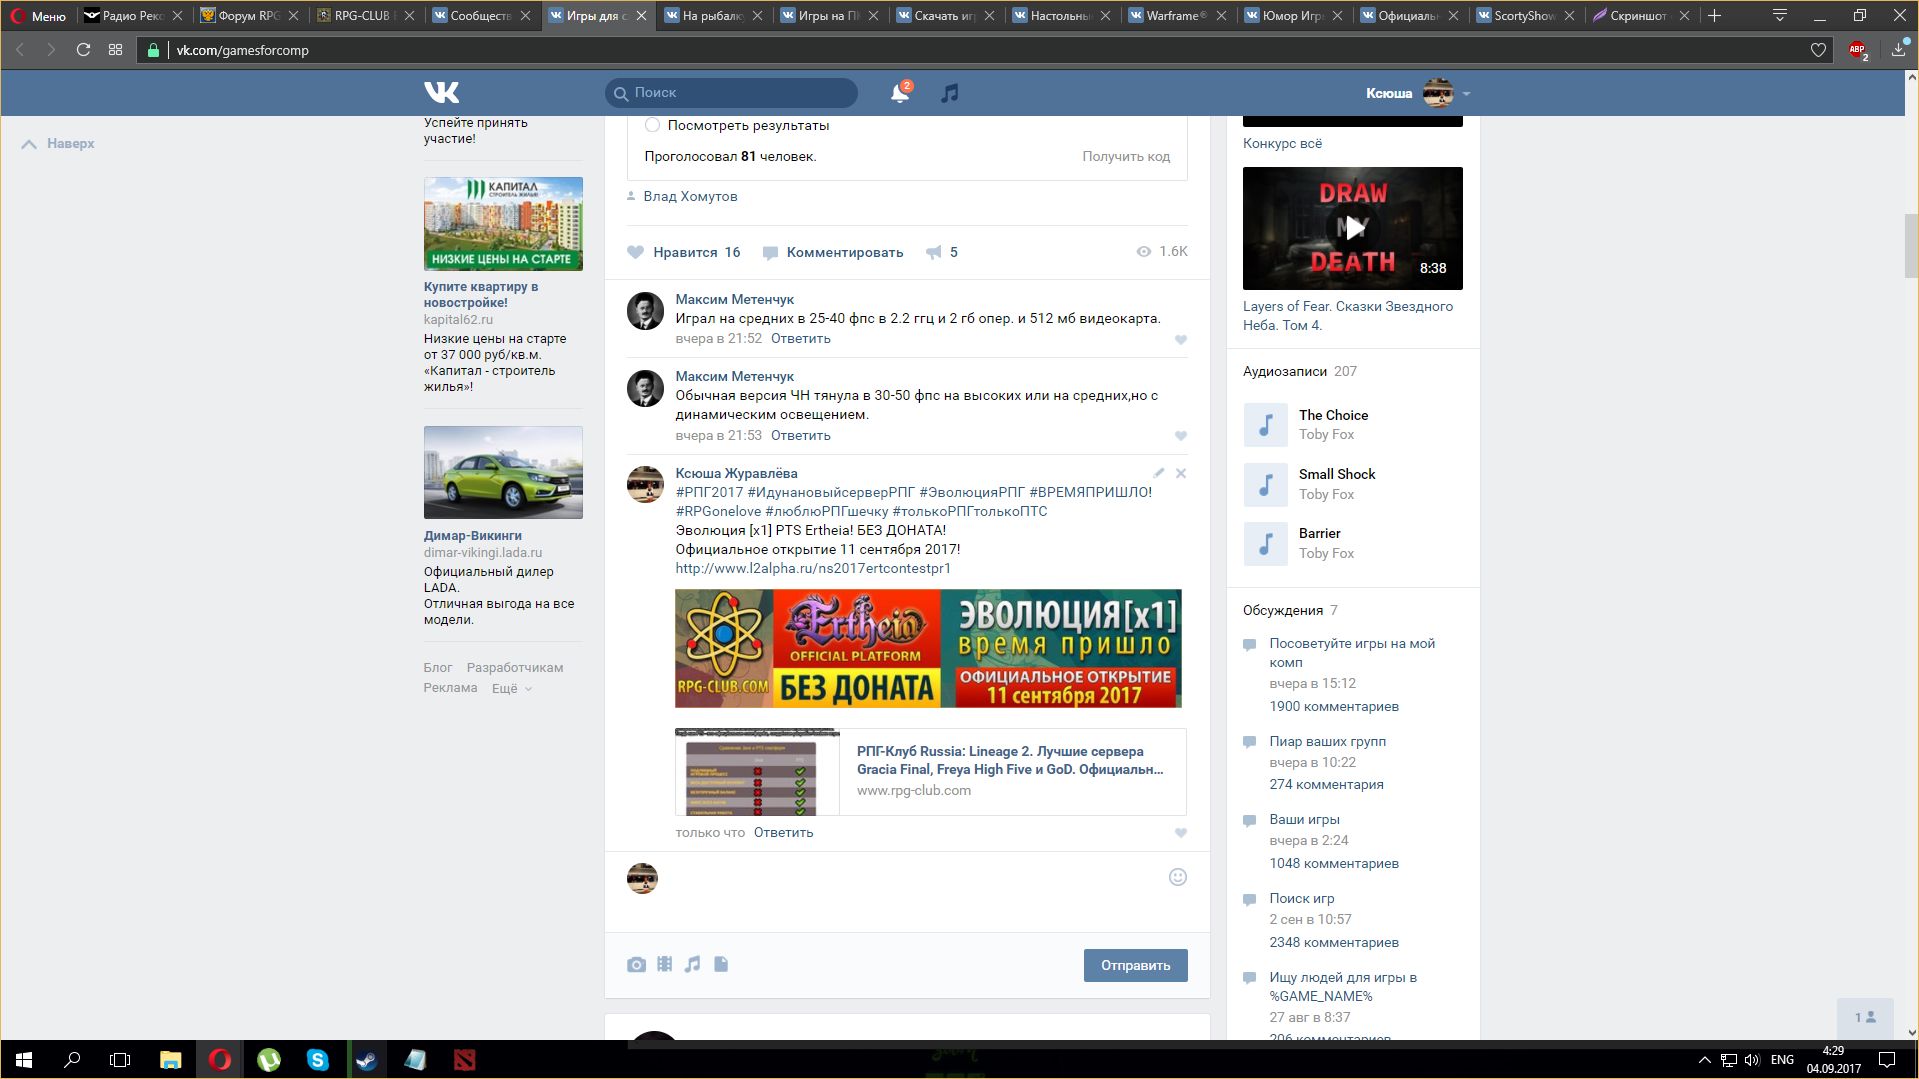Attach a photo with the camera icon
The image size is (1919, 1079).
click(636, 965)
